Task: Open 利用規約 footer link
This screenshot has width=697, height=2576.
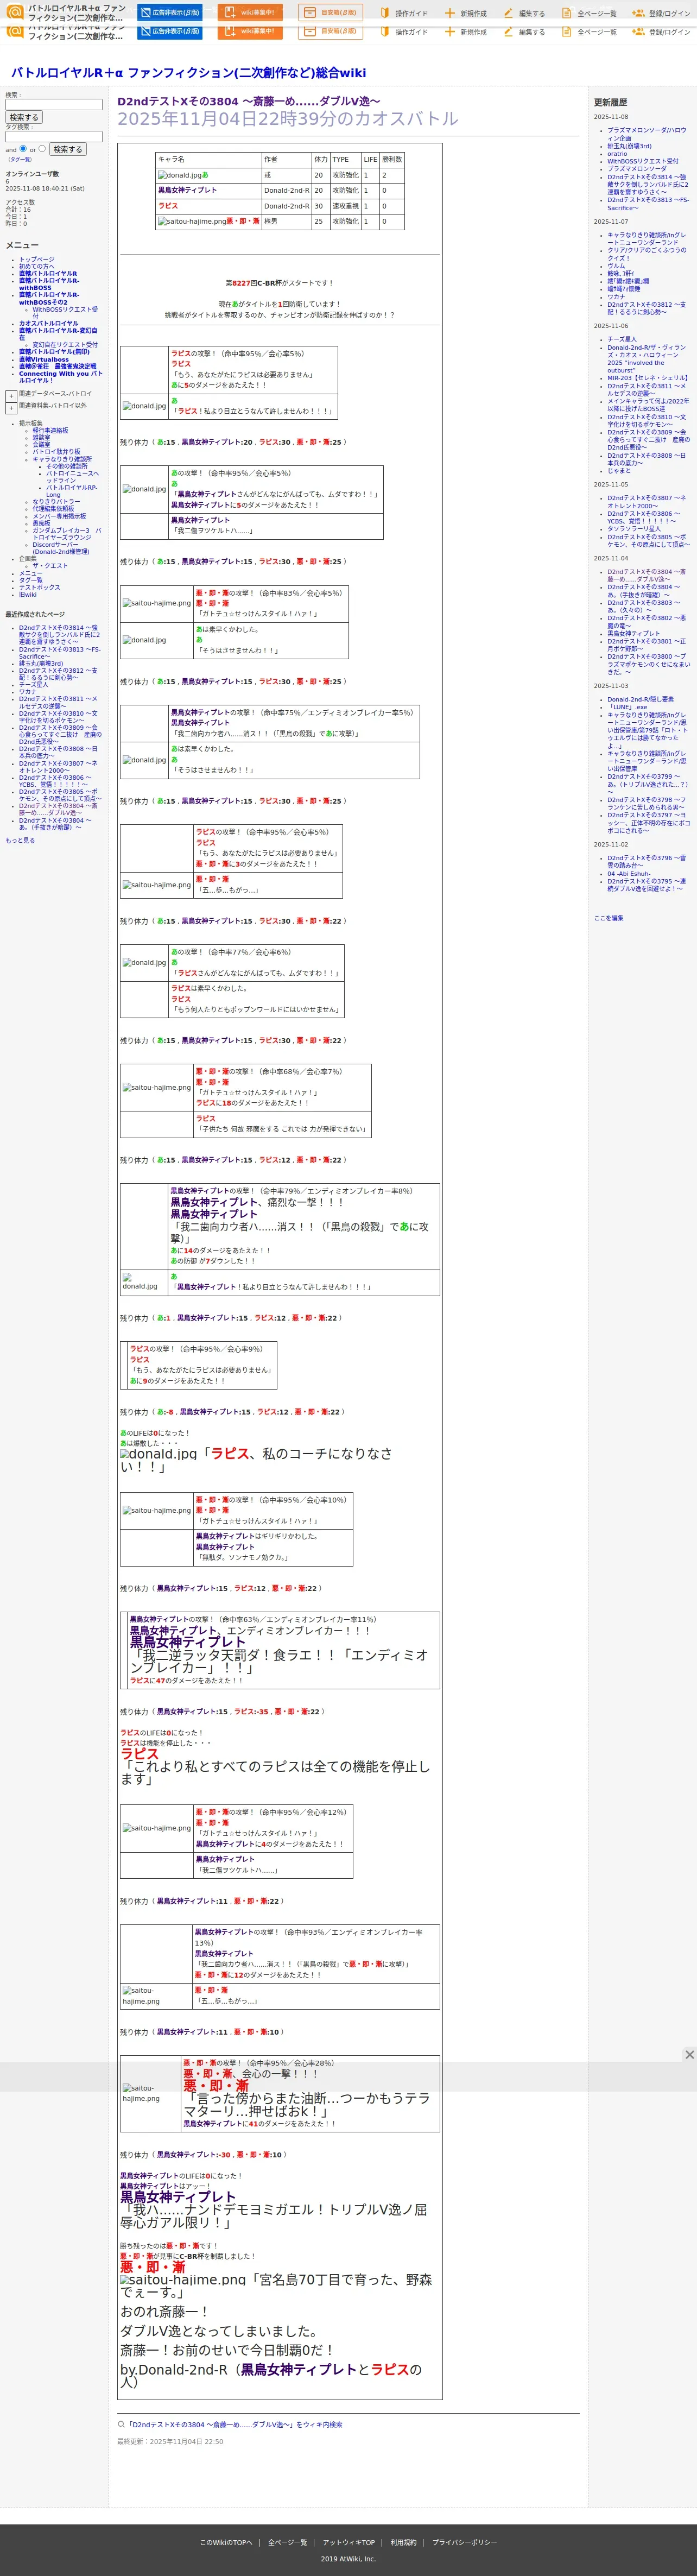Action: click(x=403, y=2542)
